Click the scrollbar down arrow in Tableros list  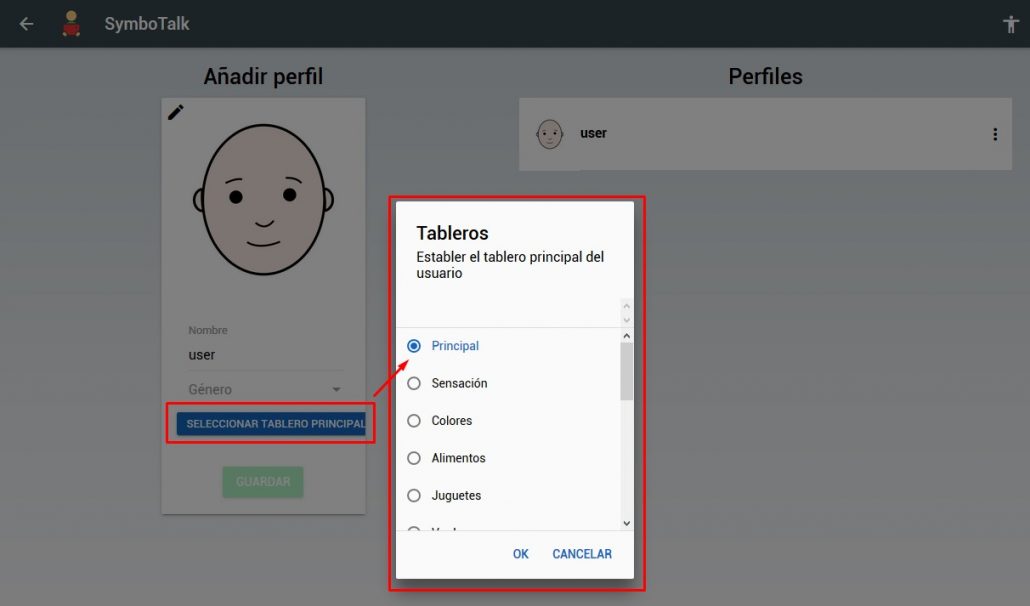[x=626, y=522]
